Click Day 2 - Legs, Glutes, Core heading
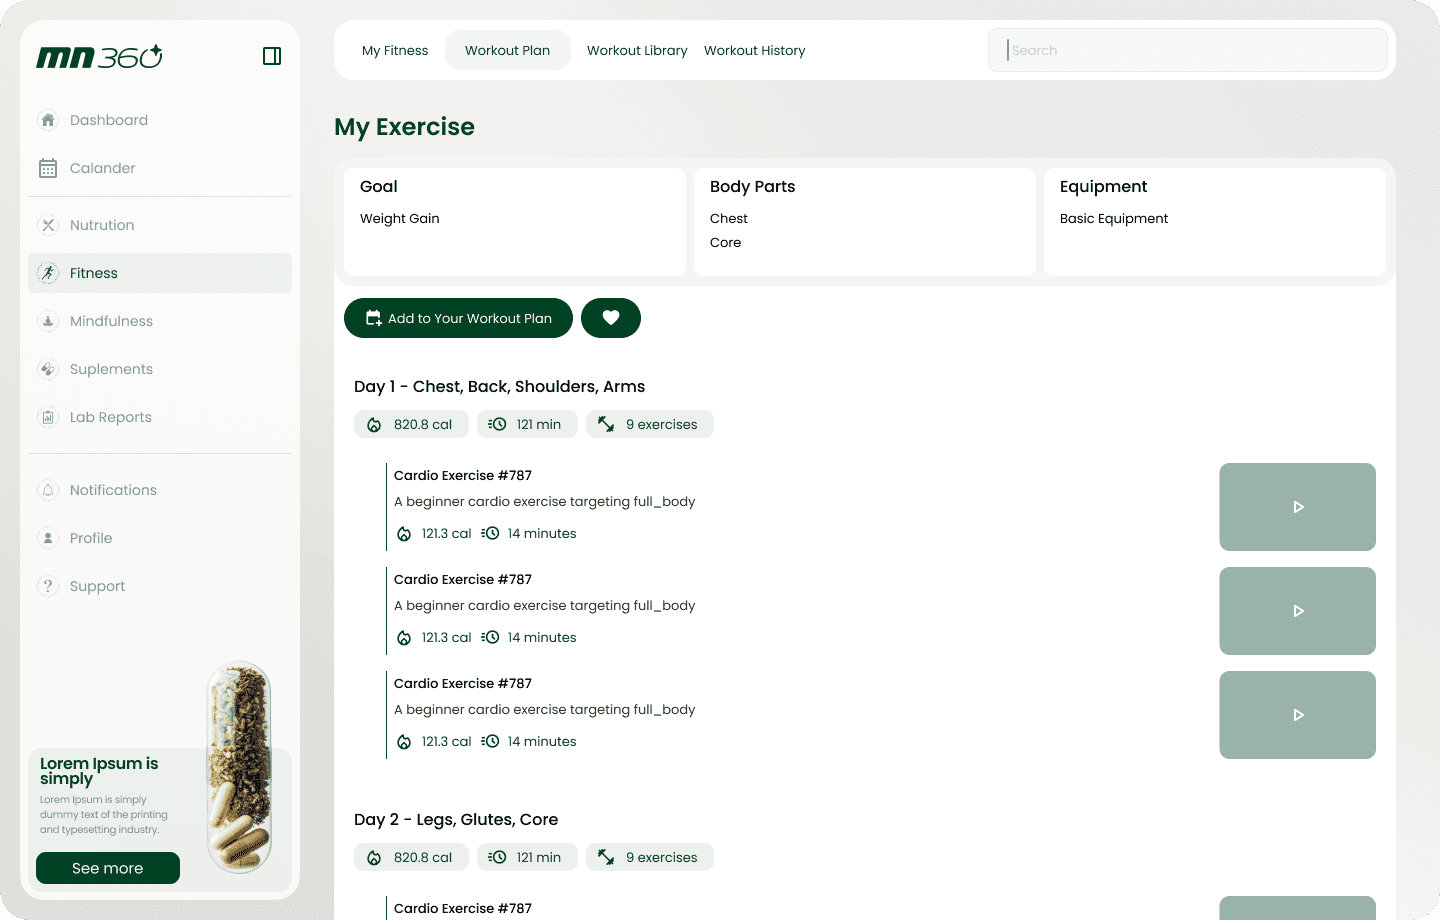 pos(456,819)
